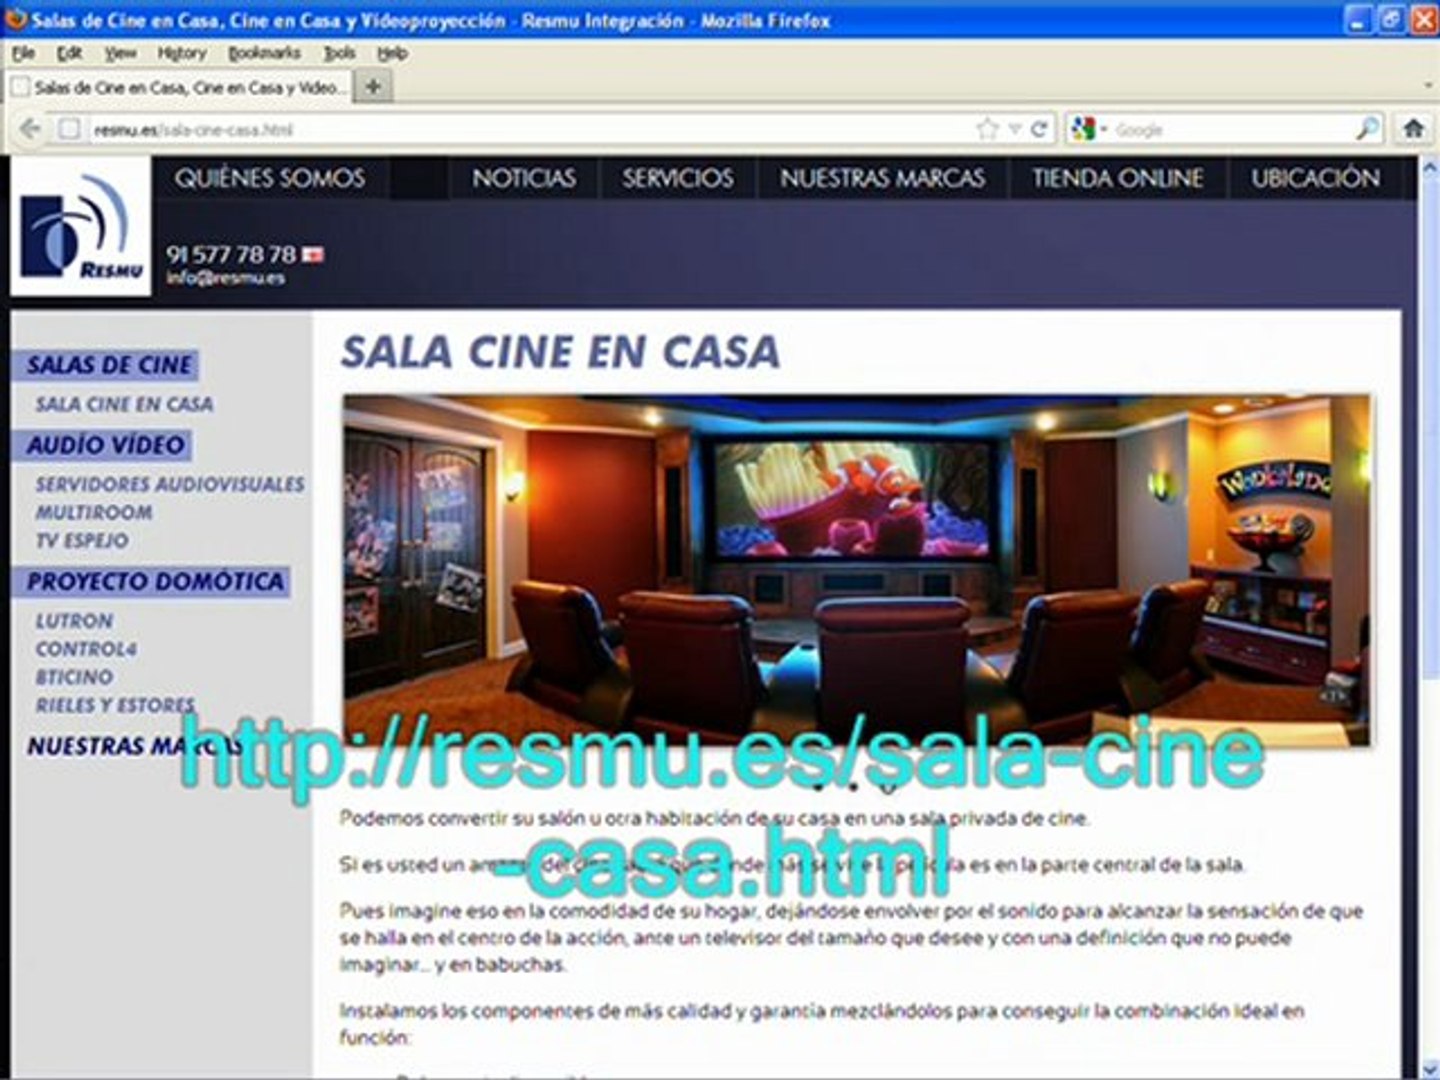Open the History menu
This screenshot has width=1440, height=1080.
click(x=181, y=53)
